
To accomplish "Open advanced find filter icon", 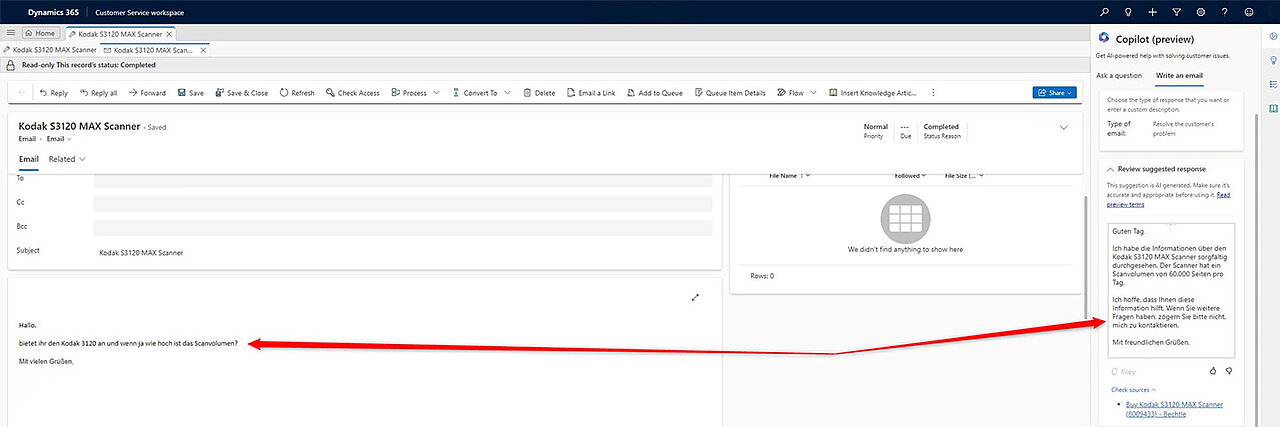I will pos(1177,12).
